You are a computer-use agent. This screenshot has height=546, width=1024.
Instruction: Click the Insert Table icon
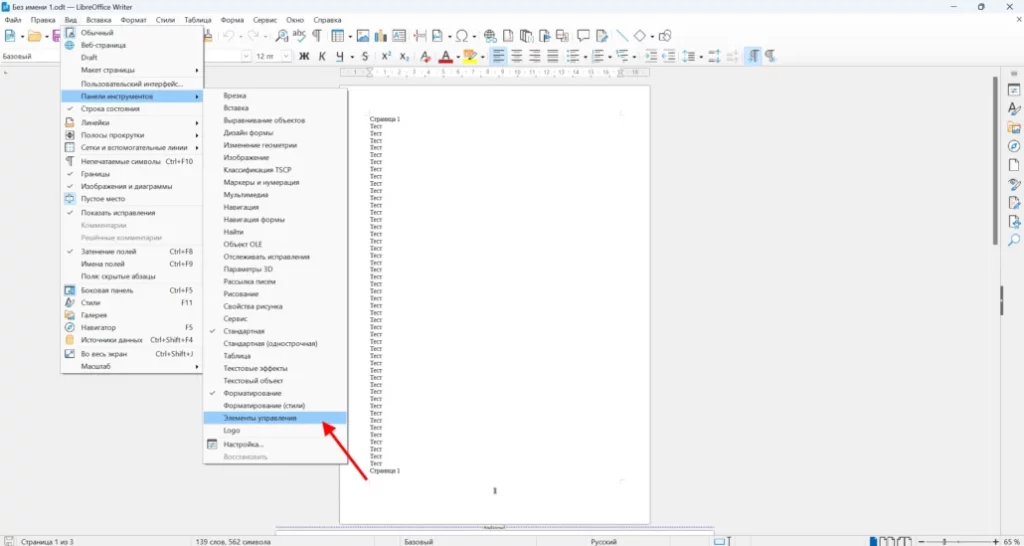337,35
